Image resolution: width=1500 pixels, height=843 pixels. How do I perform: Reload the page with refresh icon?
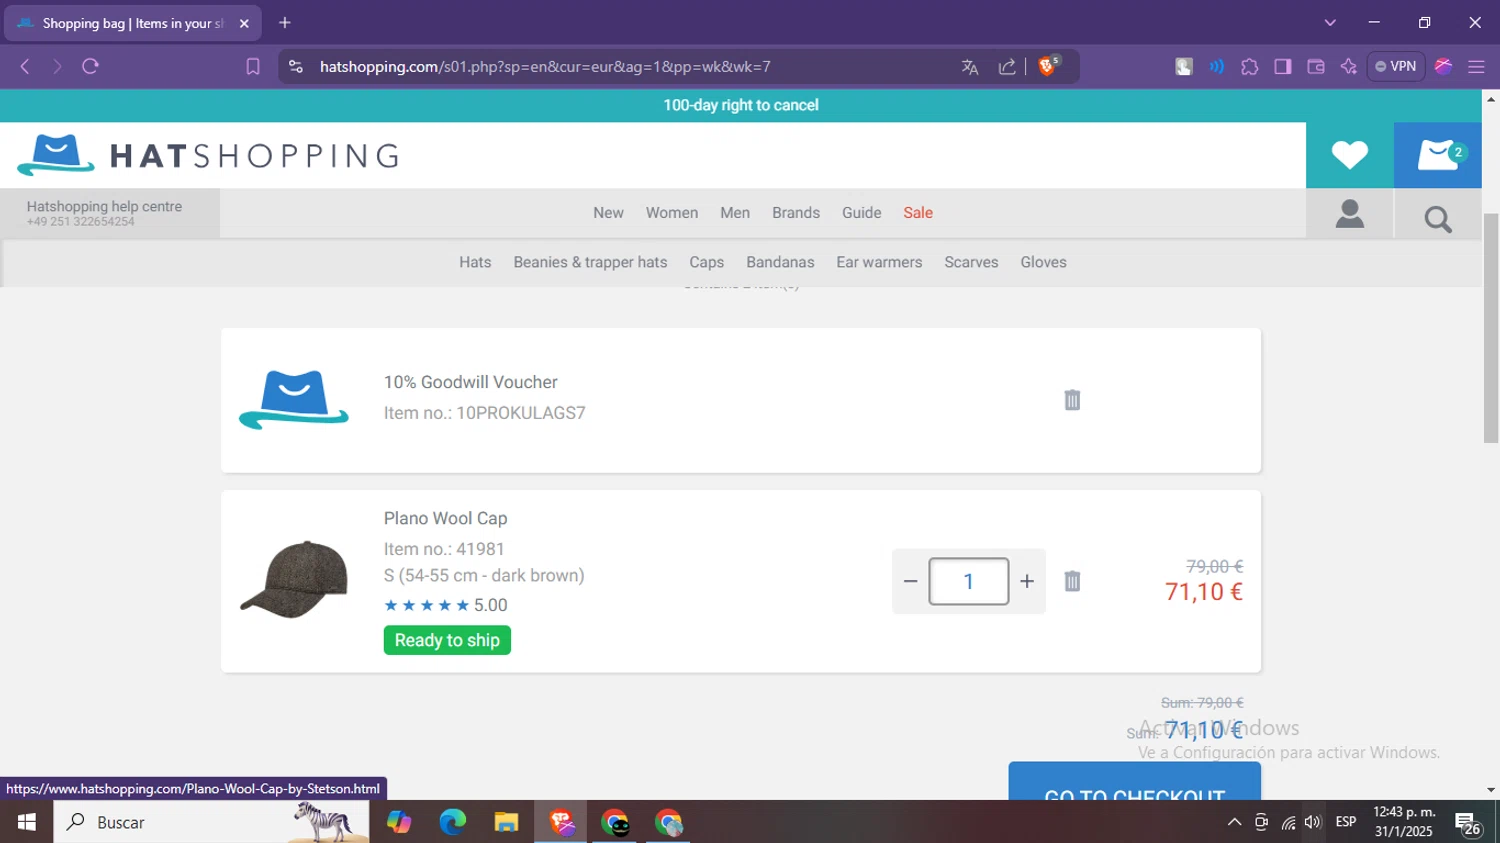(x=90, y=66)
